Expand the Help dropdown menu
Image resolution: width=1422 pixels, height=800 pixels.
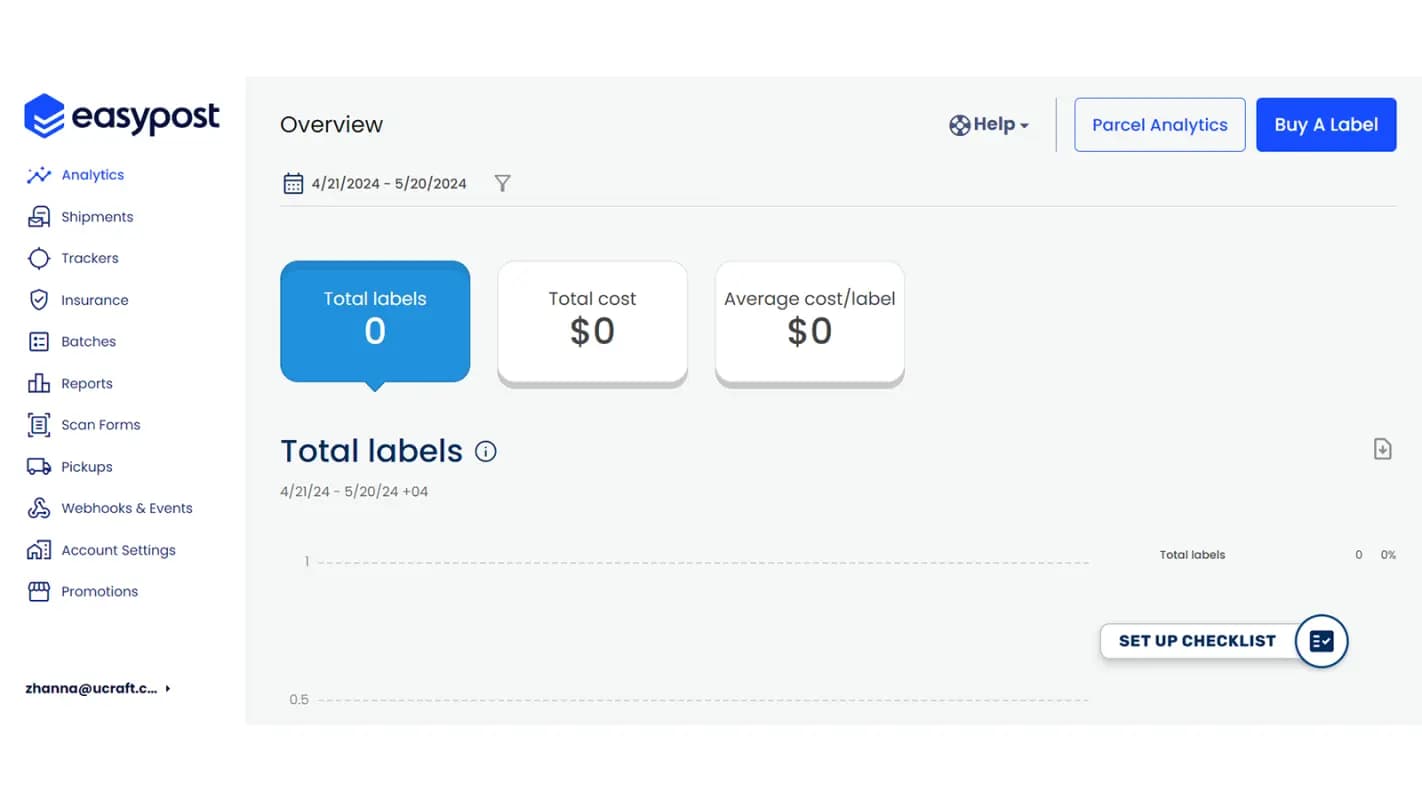pyautogui.click(x=989, y=125)
